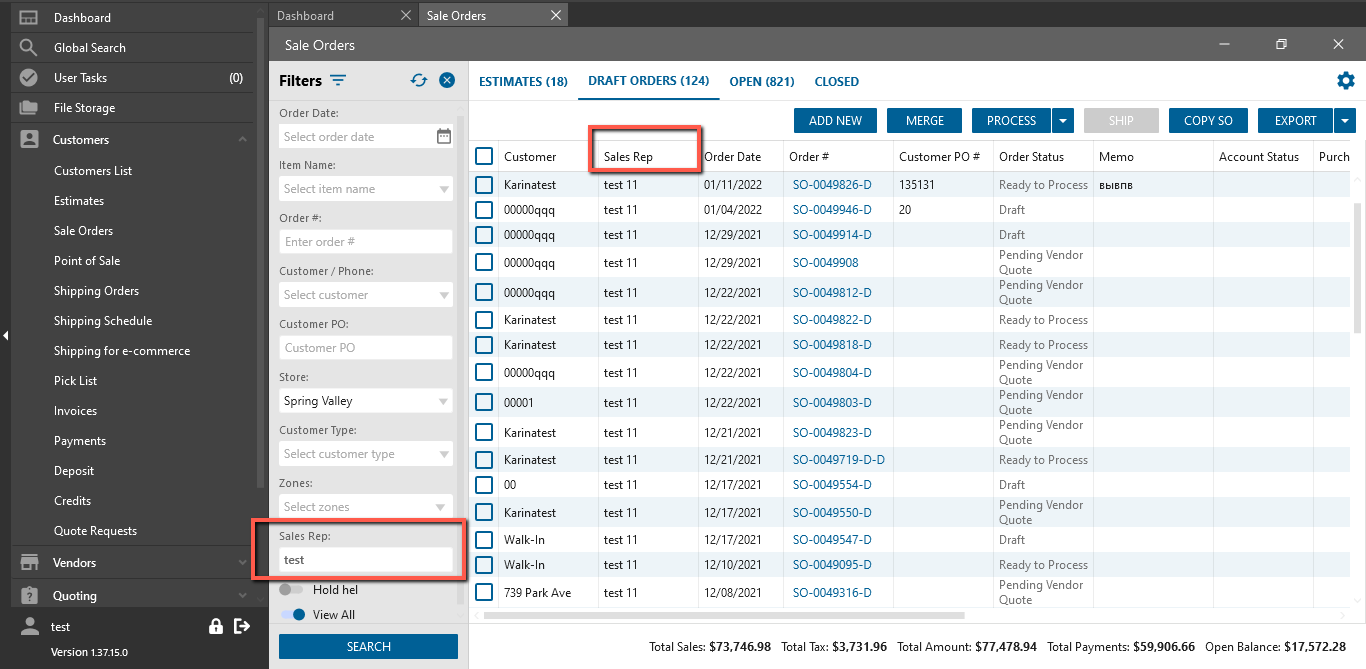
Task: Collapse the Customers section in sidebar
Action: tap(242, 140)
